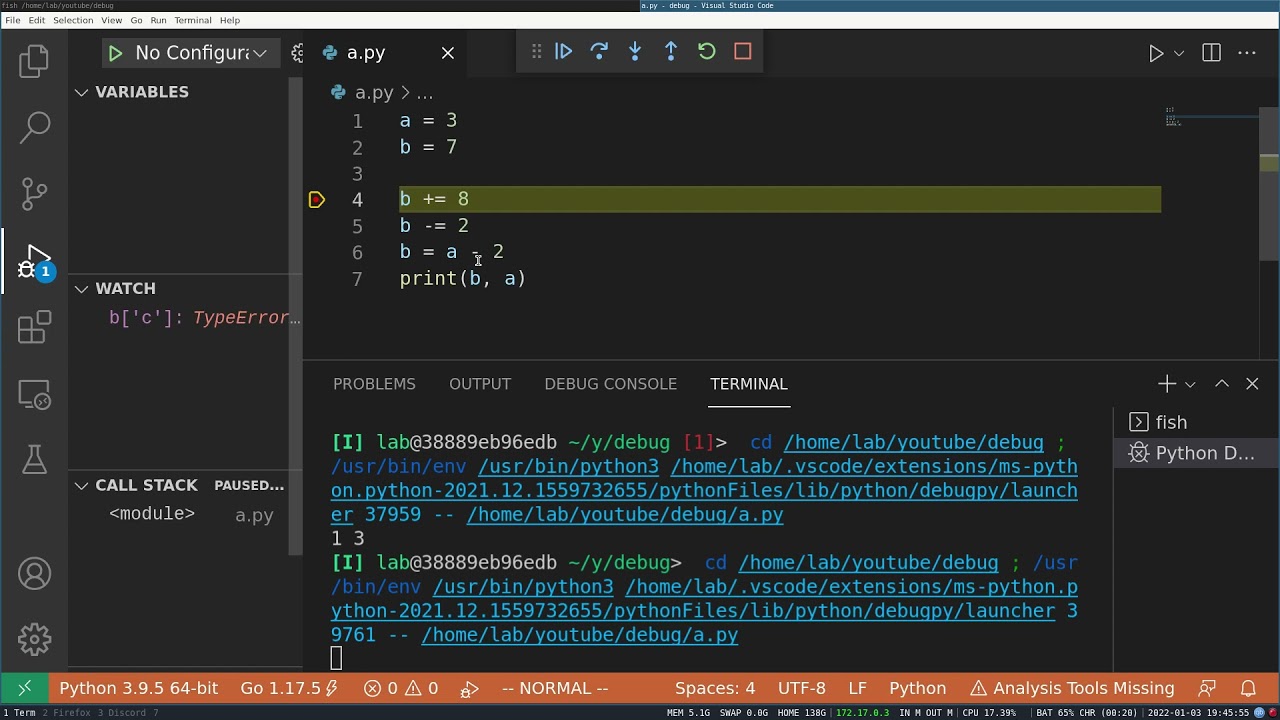Open the Explorer view in activity bar
The width and height of the screenshot is (1280, 720).
34,61
